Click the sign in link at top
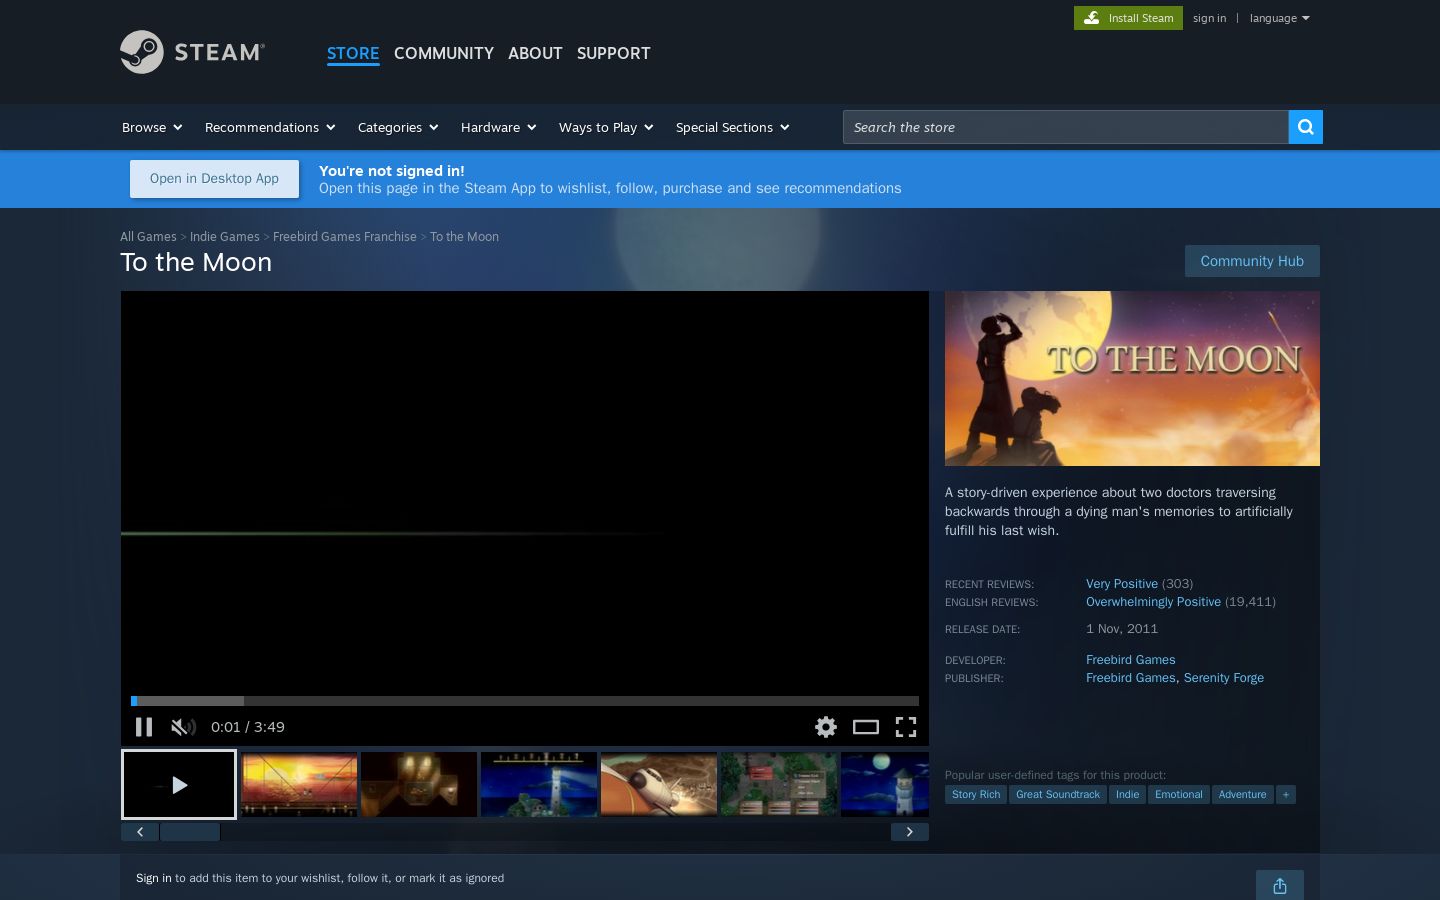The image size is (1440, 900). pos(1209,18)
